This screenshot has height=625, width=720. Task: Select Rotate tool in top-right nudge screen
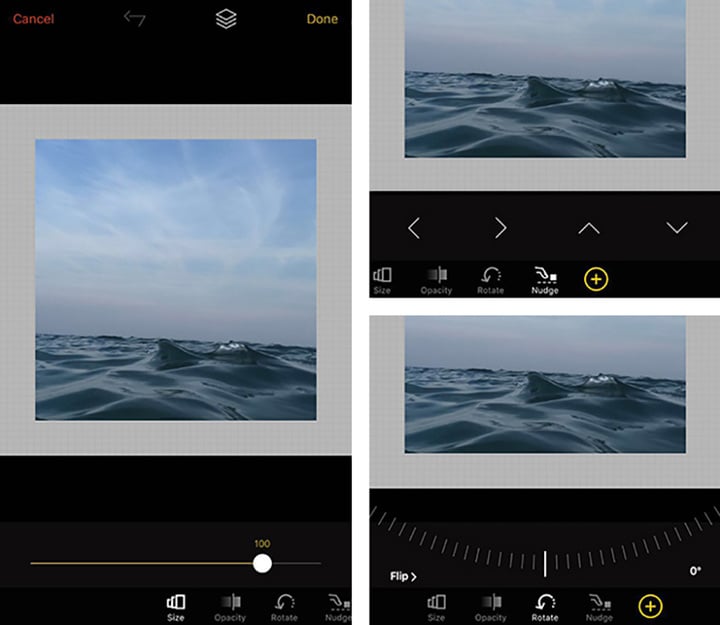[490, 281]
